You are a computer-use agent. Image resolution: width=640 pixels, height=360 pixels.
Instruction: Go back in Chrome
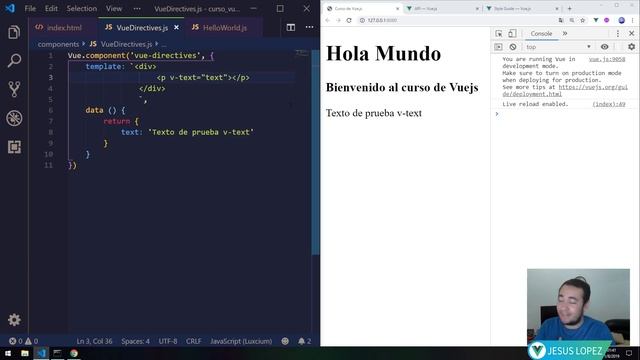coord(327,20)
